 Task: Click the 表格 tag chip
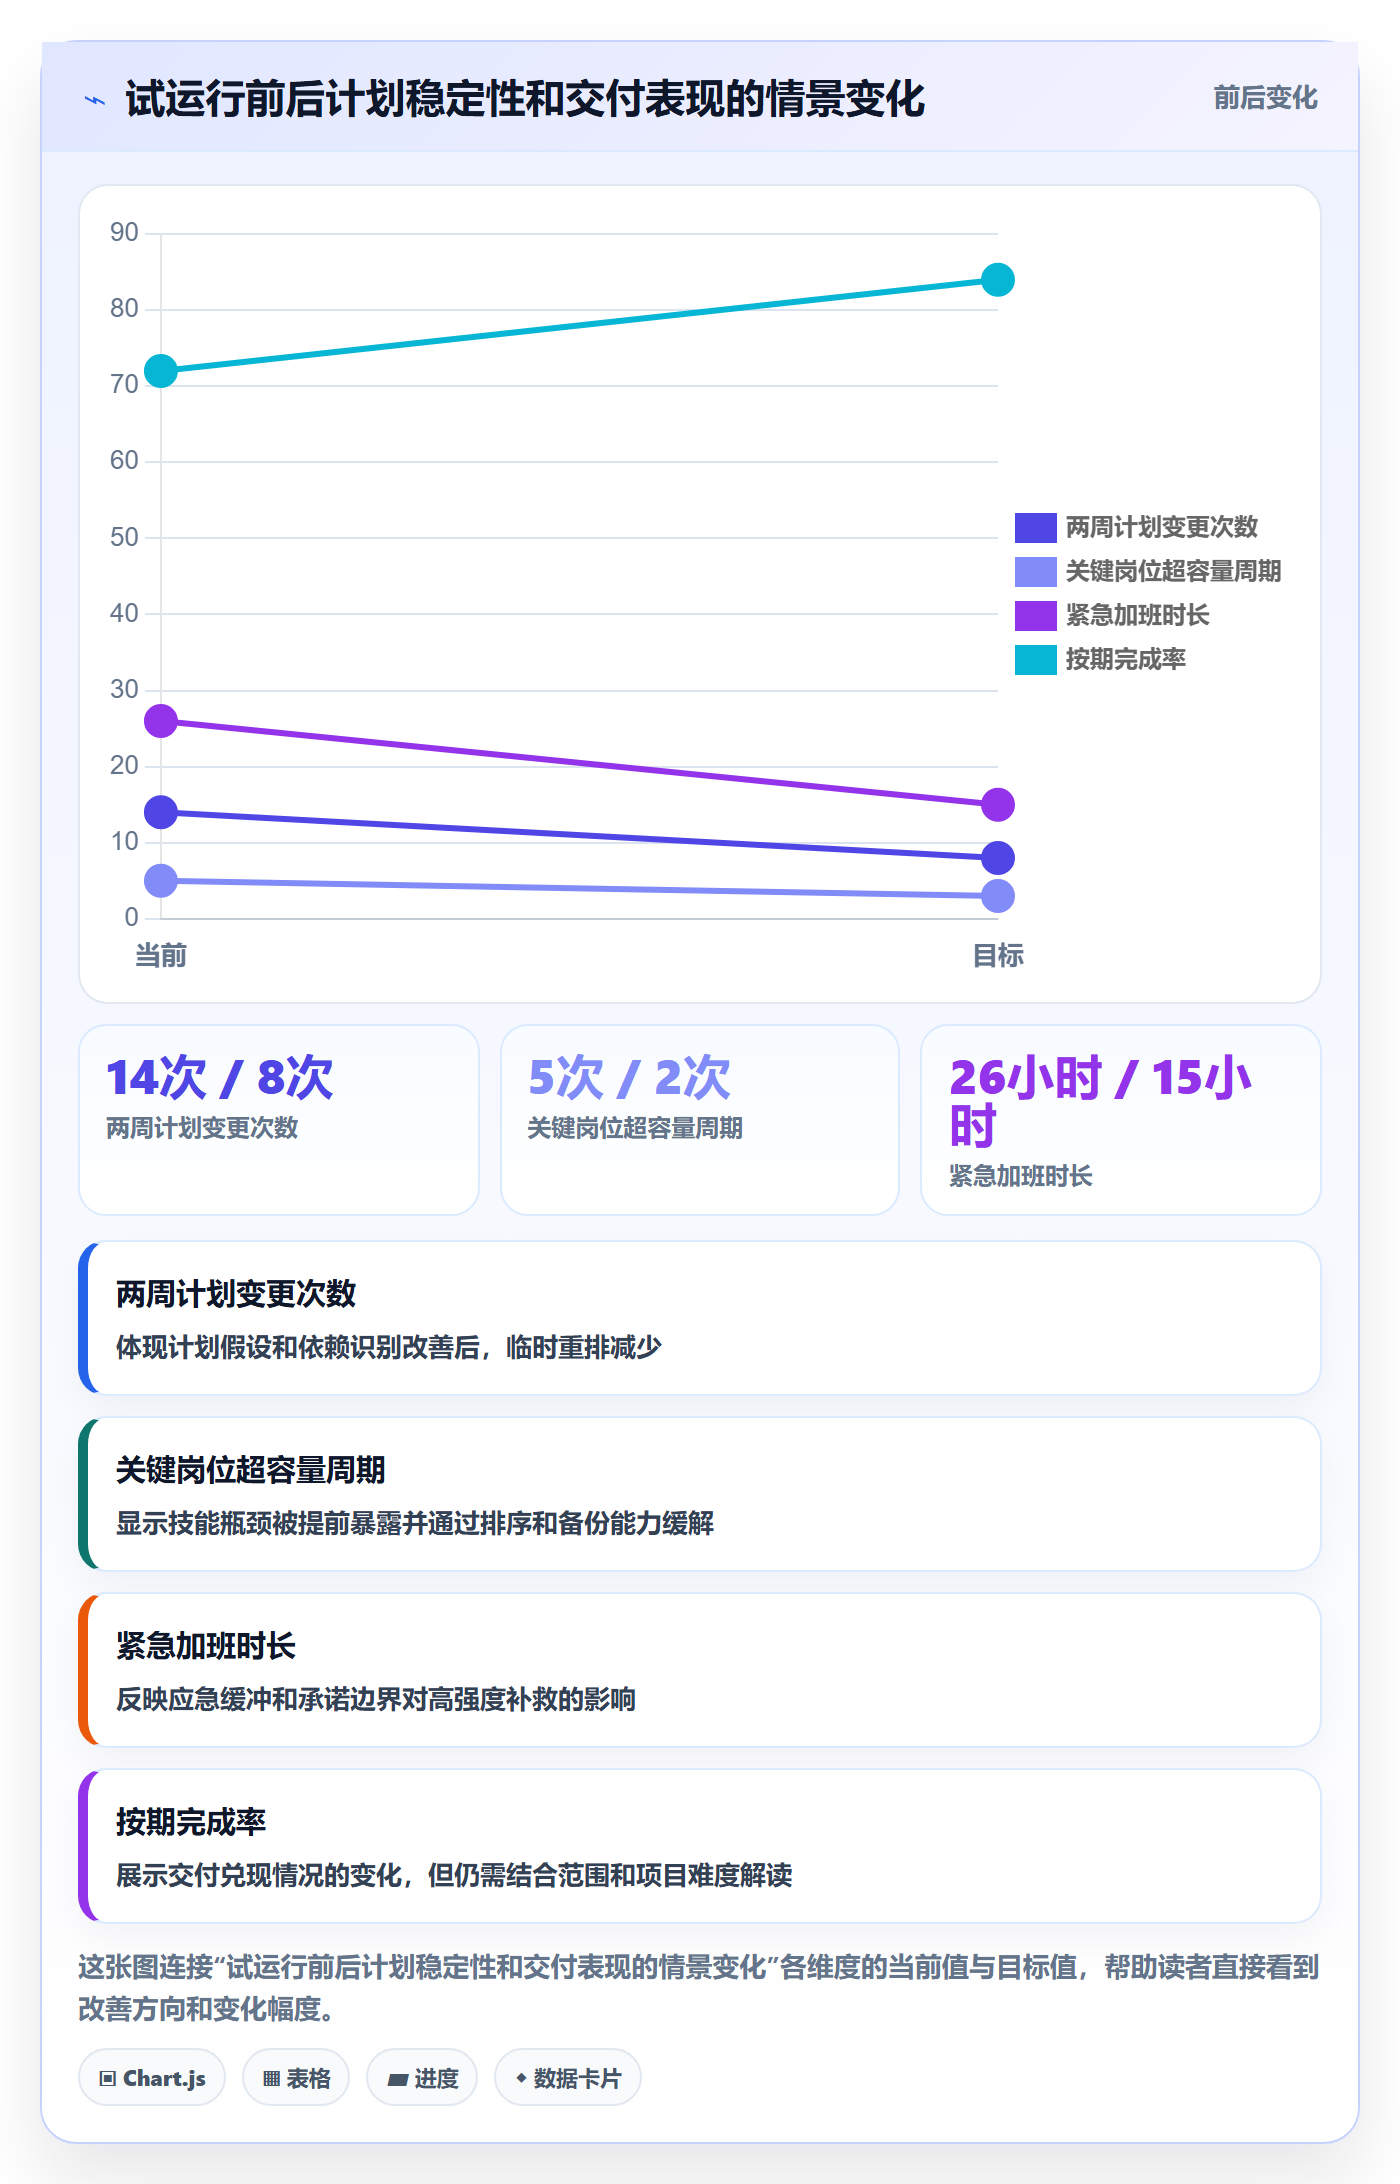point(296,2078)
